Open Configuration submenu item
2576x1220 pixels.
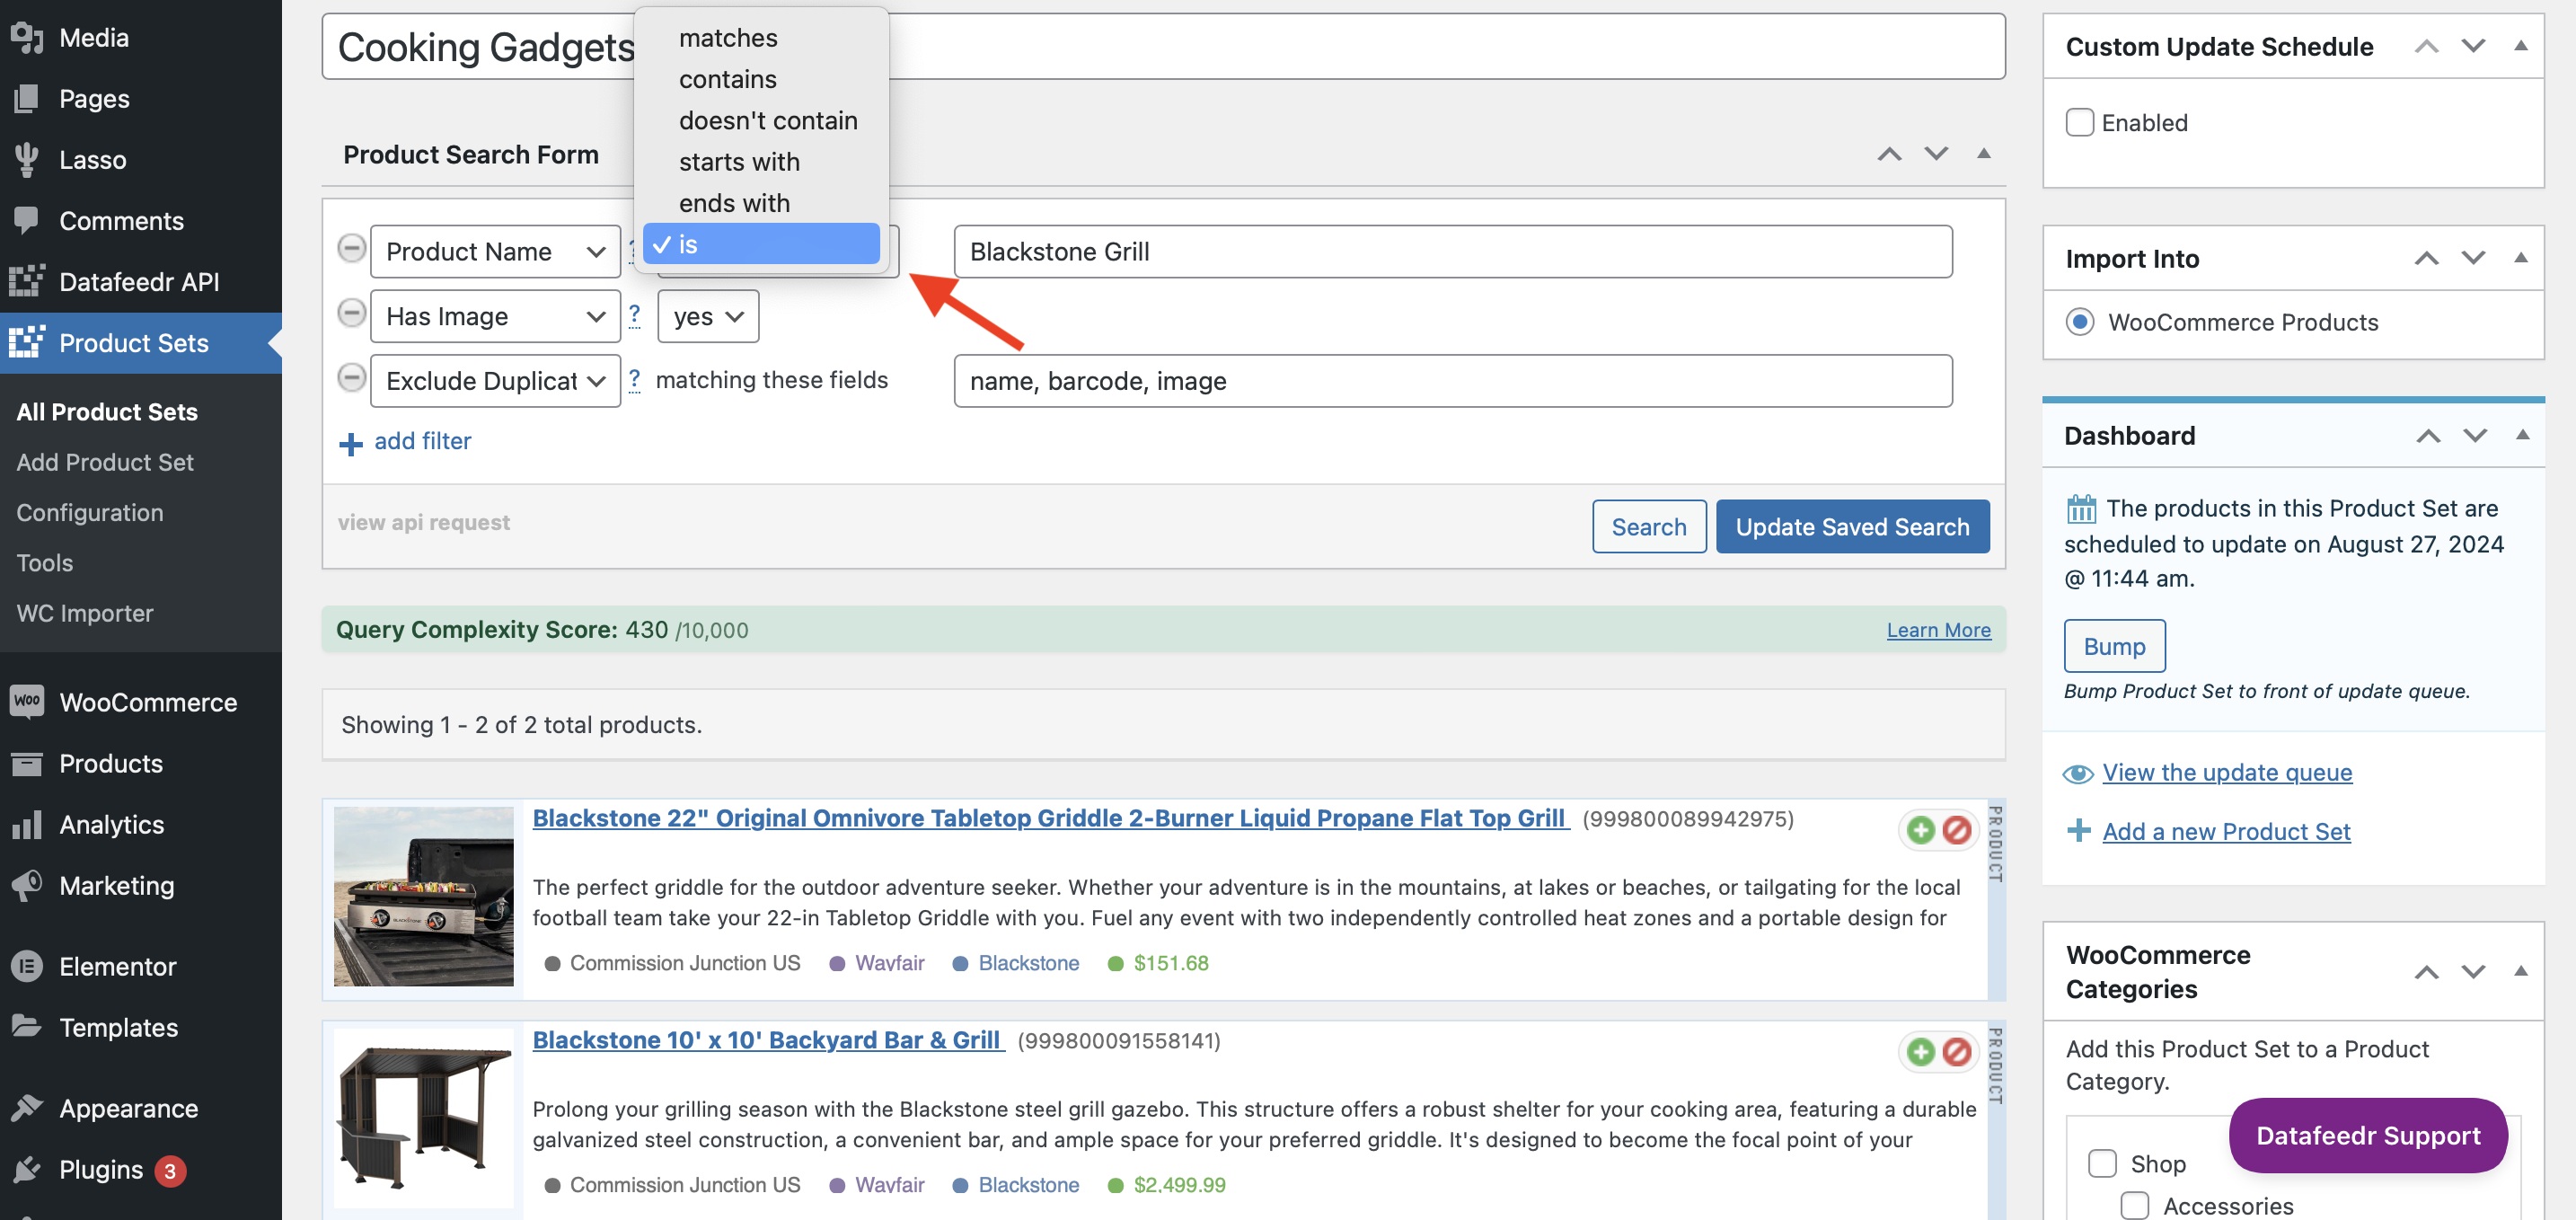pyautogui.click(x=90, y=513)
